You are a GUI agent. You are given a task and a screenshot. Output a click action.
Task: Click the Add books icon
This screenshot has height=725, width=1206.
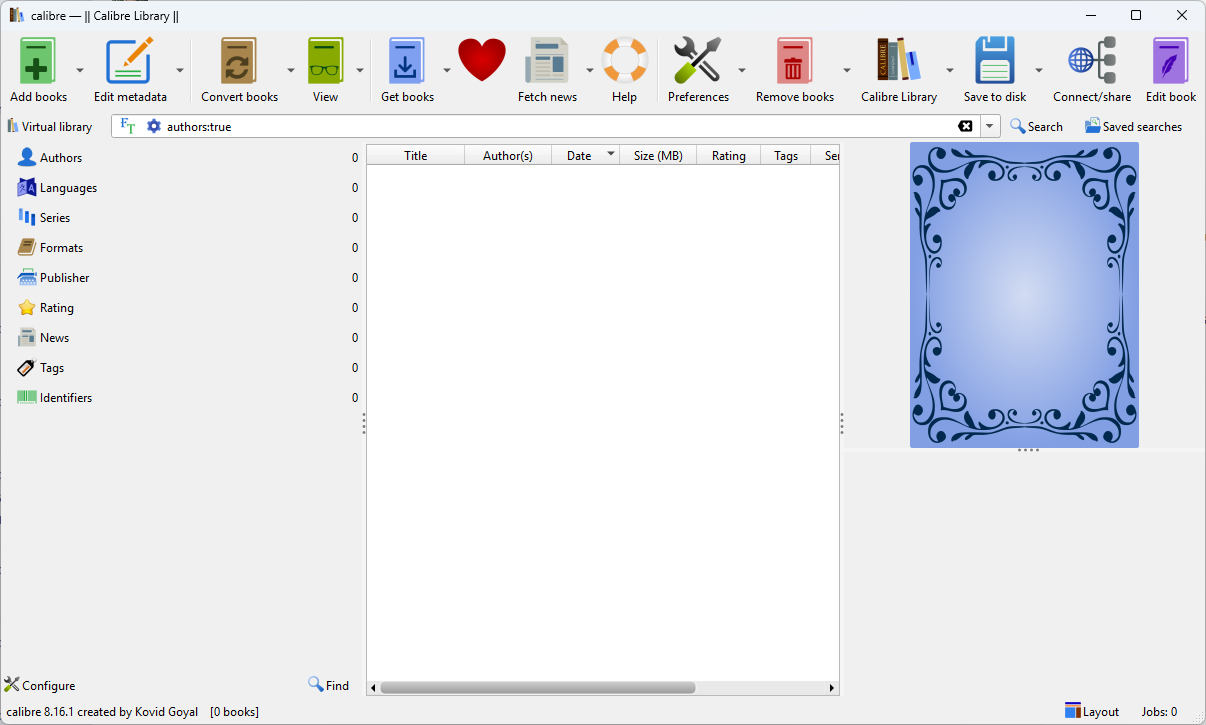point(38,62)
